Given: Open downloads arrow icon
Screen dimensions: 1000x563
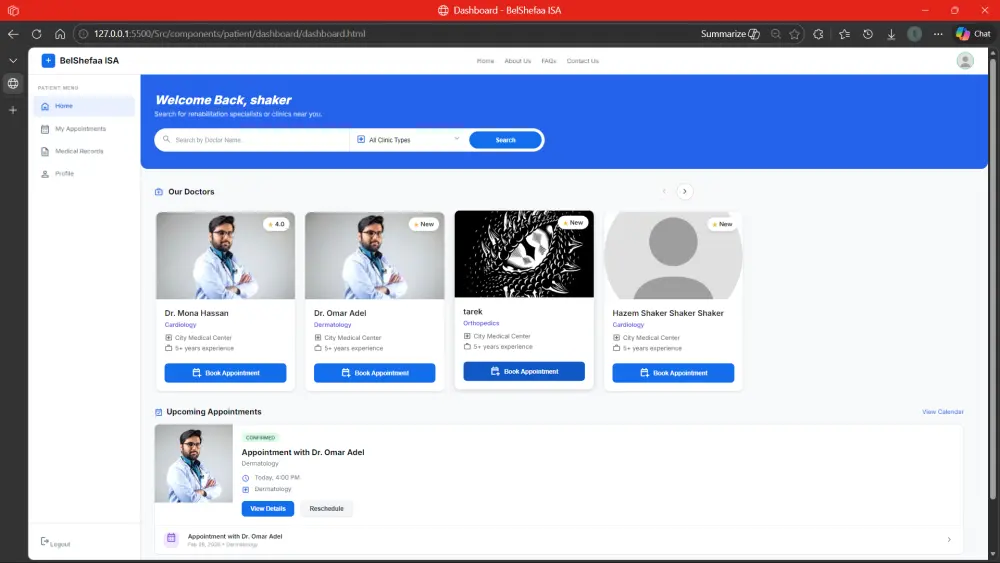Looking at the screenshot, I should click(891, 34).
